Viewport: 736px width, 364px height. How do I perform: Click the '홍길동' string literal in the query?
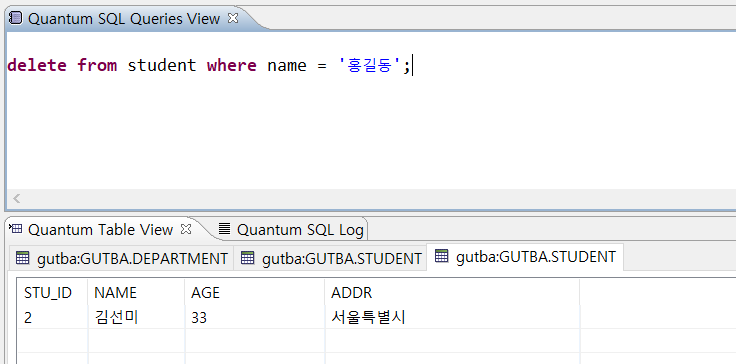pyautogui.click(x=369, y=65)
